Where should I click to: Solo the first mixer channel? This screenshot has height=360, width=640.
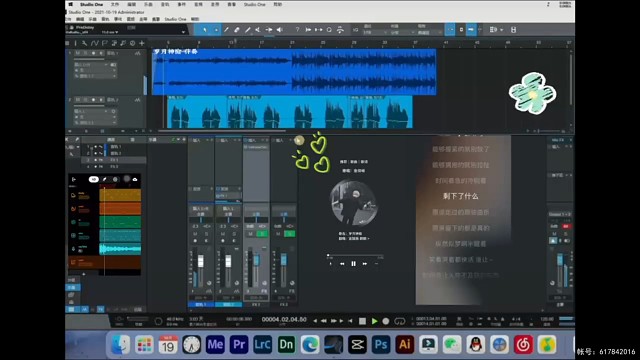[206, 234]
